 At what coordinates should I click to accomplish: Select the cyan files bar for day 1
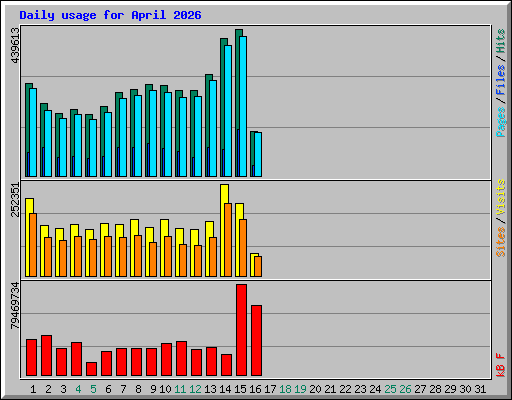33,132
